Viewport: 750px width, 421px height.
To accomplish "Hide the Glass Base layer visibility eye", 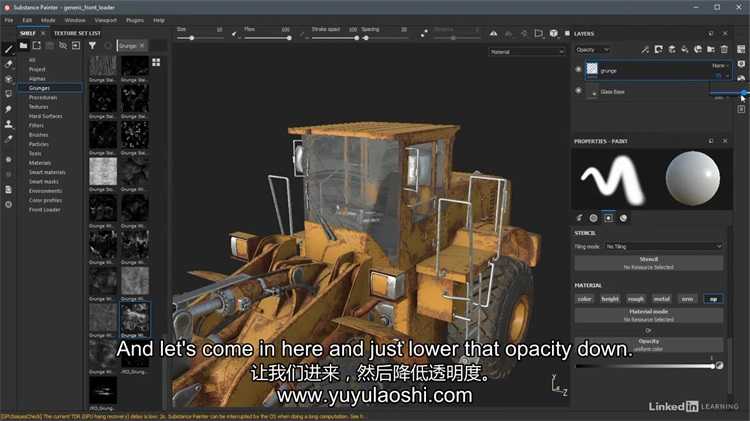I will pos(578,90).
